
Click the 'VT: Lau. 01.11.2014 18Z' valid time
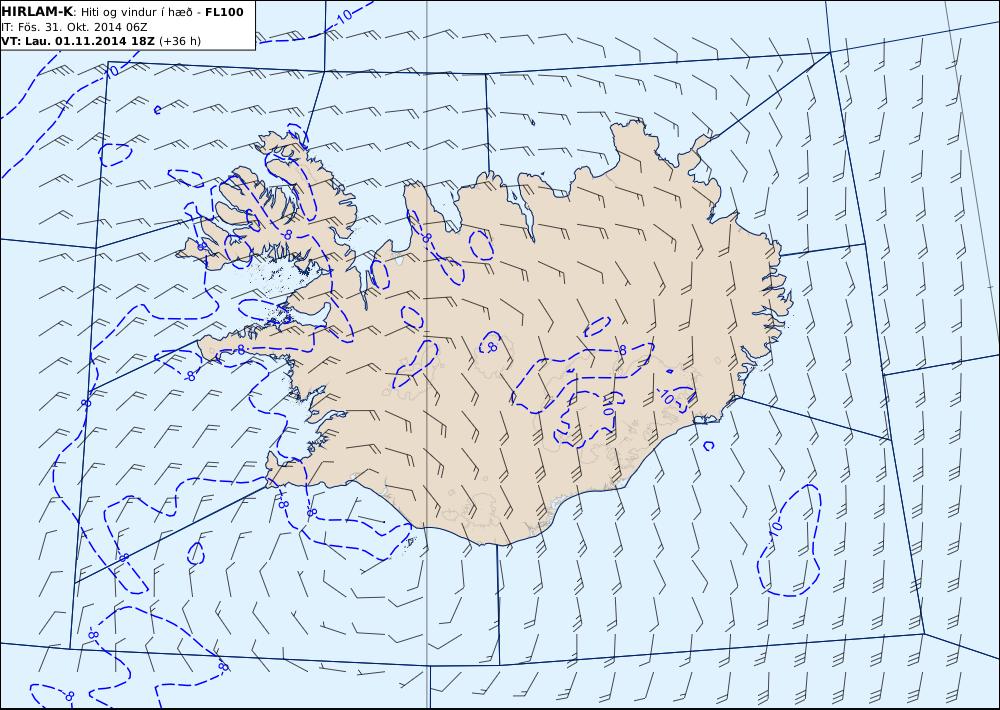coord(78,41)
